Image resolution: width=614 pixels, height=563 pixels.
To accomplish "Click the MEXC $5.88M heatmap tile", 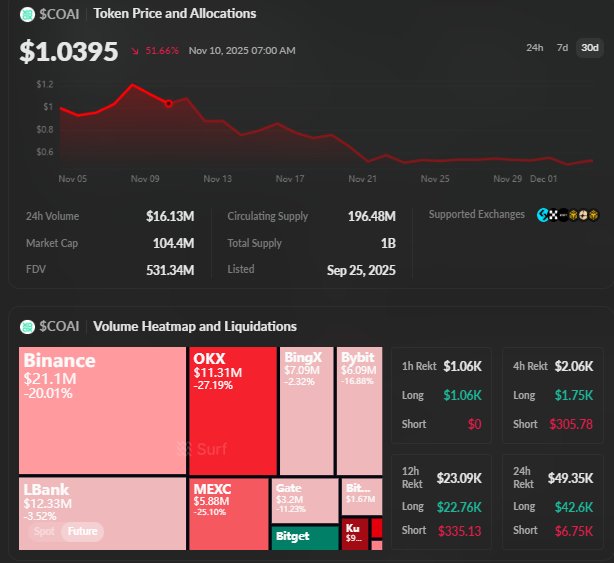I will pyautogui.click(x=228, y=513).
